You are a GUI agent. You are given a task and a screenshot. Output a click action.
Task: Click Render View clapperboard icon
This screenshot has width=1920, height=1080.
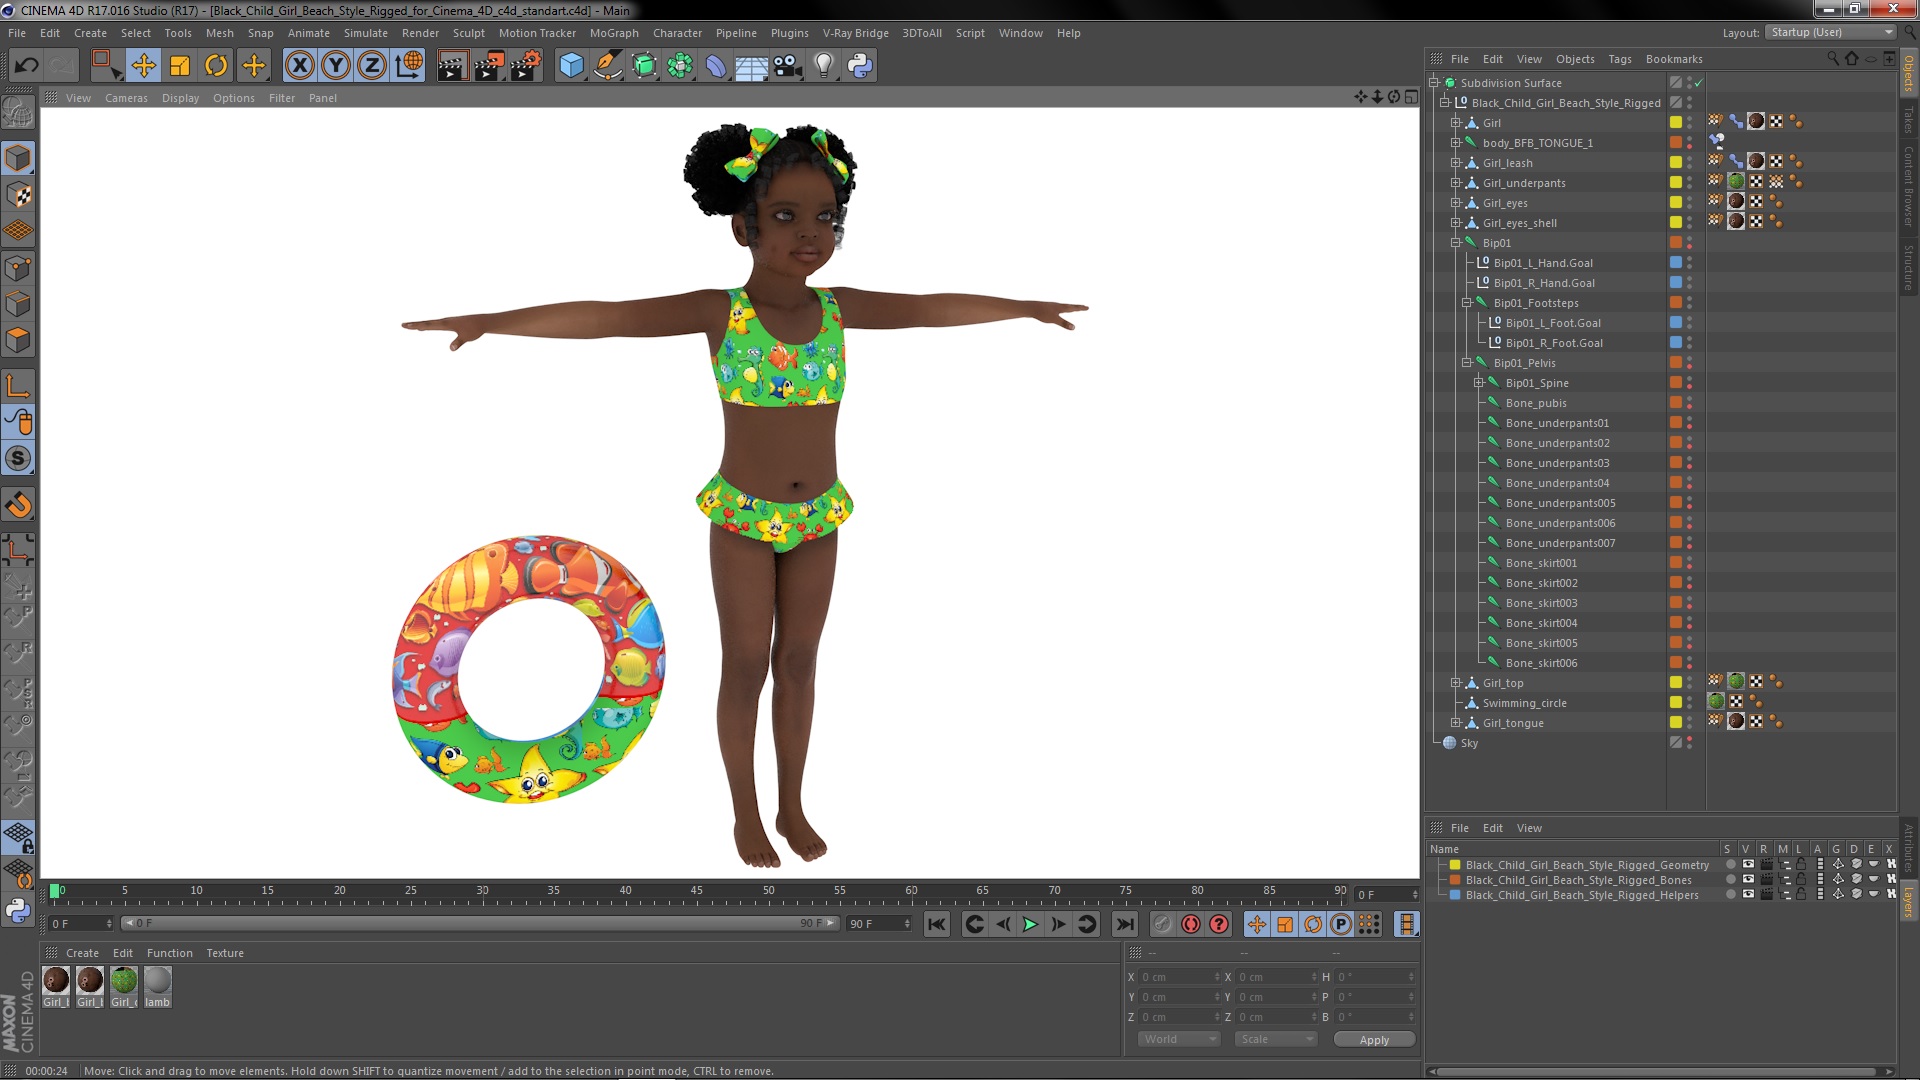pyautogui.click(x=451, y=66)
